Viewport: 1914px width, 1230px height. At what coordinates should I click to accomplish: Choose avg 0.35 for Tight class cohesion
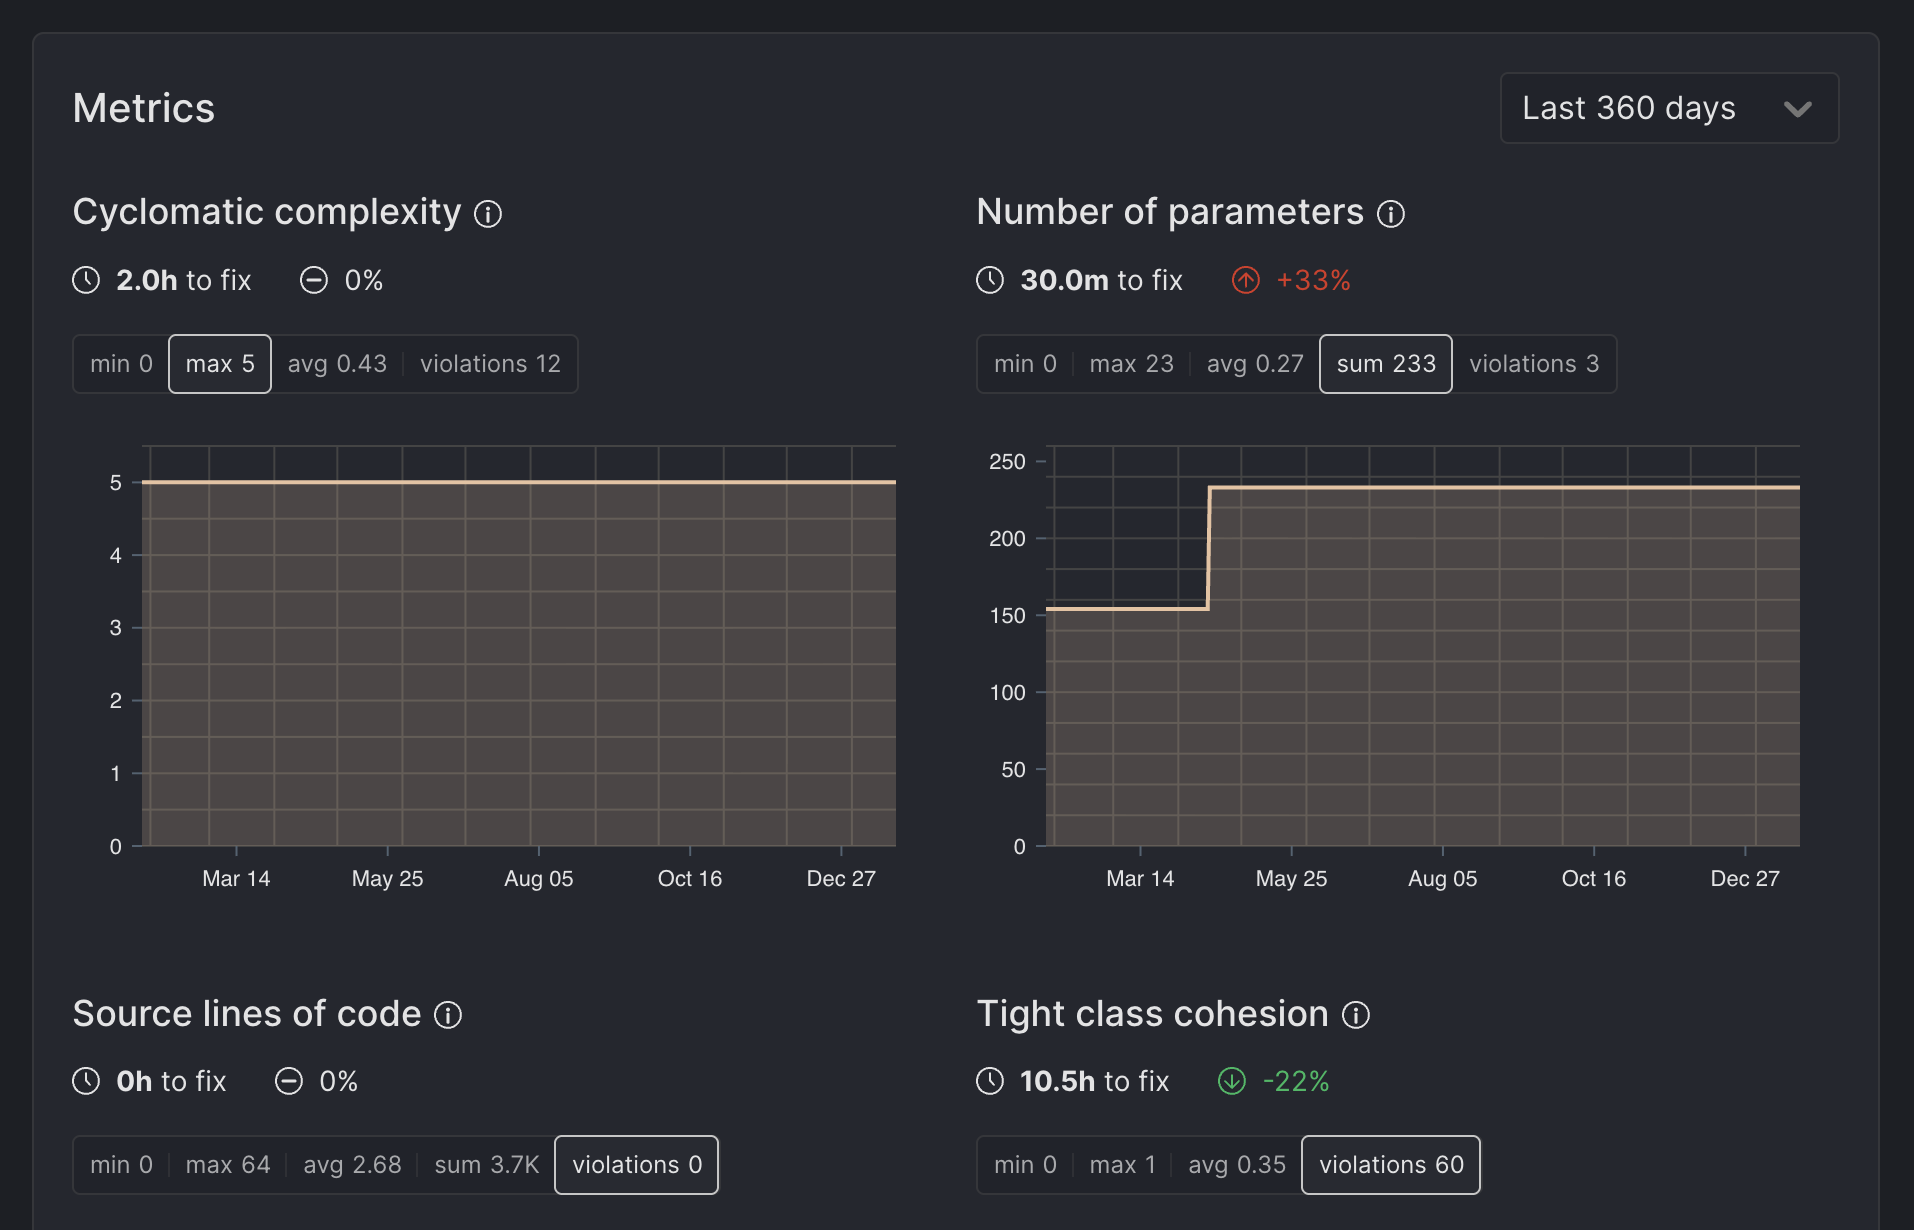click(1237, 1165)
